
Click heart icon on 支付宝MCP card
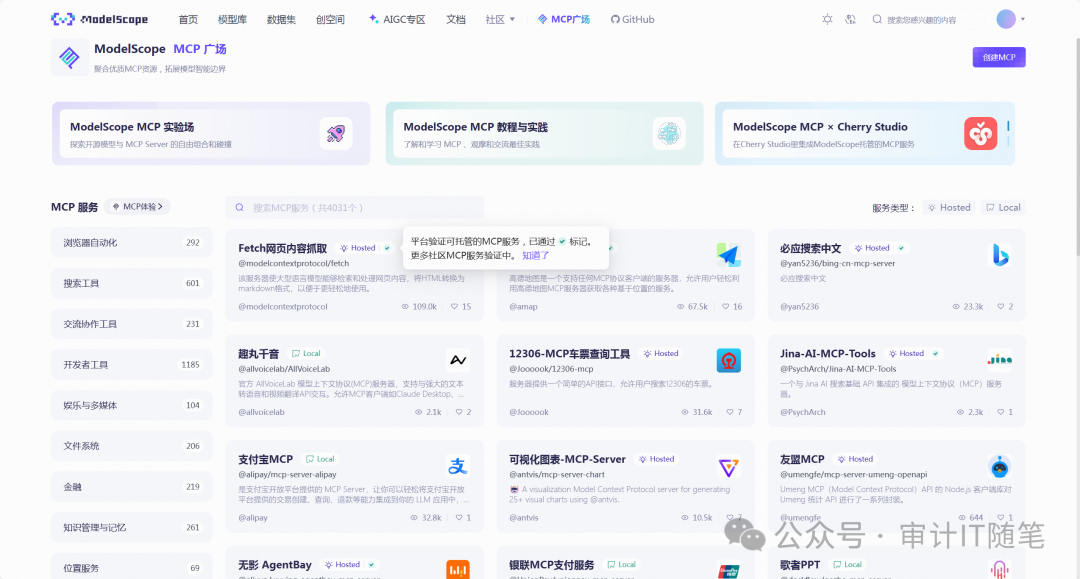(x=459, y=517)
